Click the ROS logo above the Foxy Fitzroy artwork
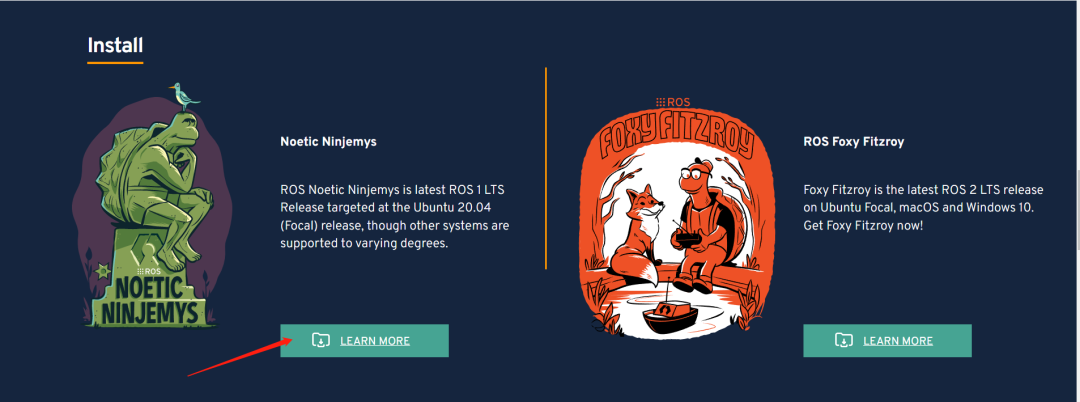Screen dimensions: 1080x402 click(x=667, y=102)
